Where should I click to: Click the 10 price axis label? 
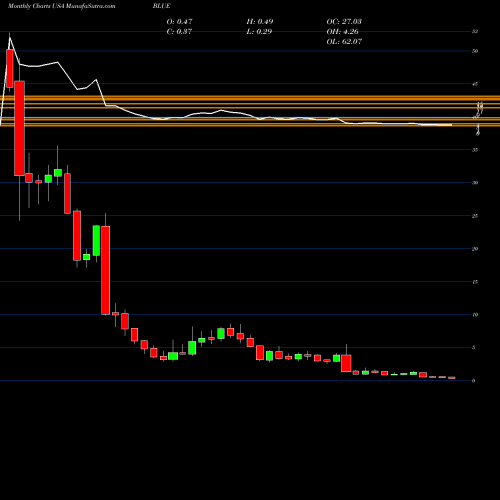pyautogui.click(x=475, y=315)
